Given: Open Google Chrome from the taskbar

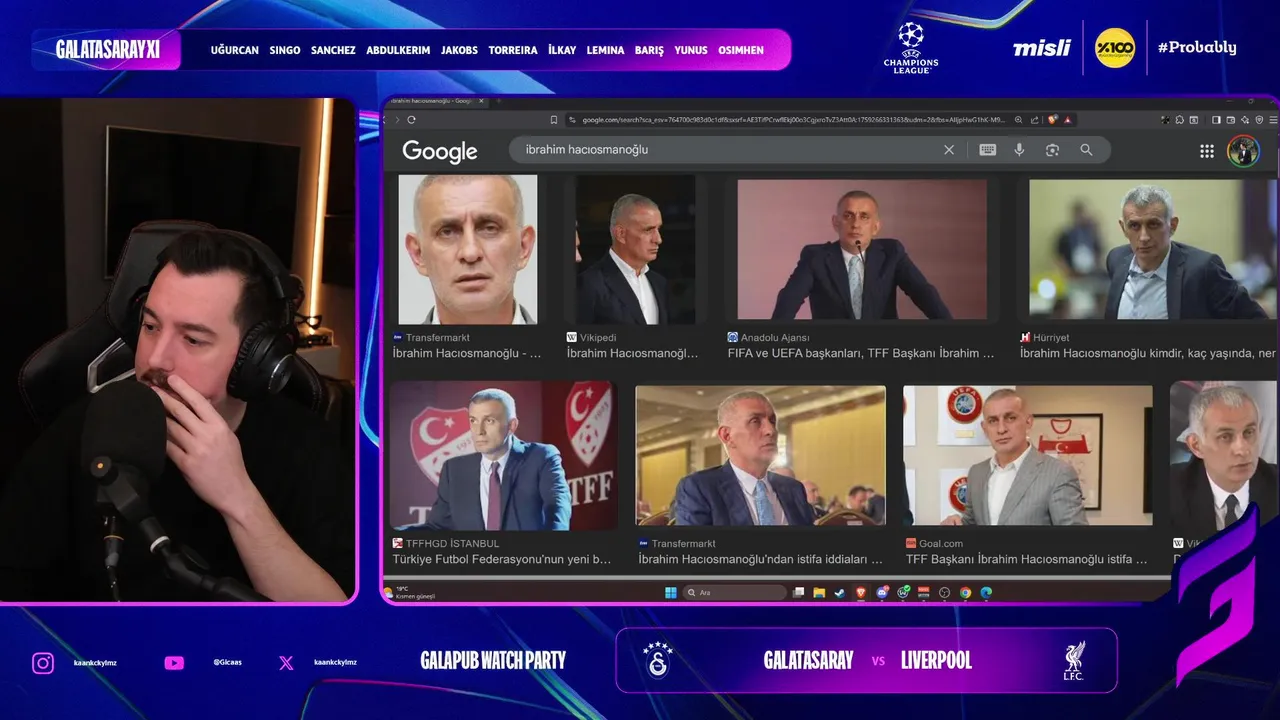Looking at the screenshot, I should tap(965, 592).
